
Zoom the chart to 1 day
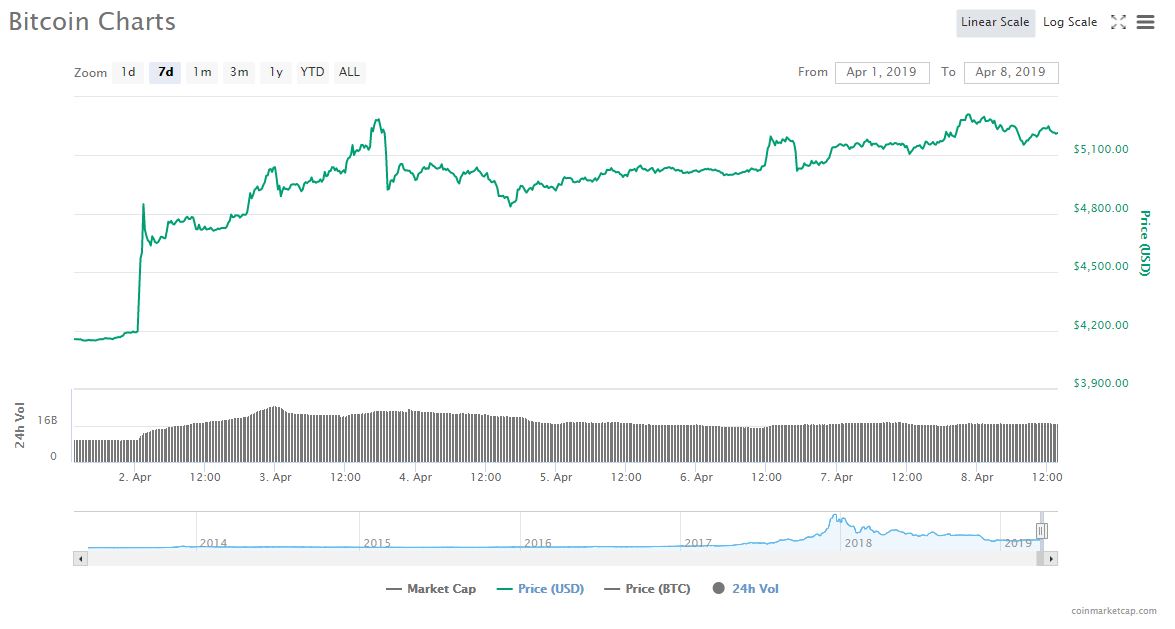coord(127,72)
